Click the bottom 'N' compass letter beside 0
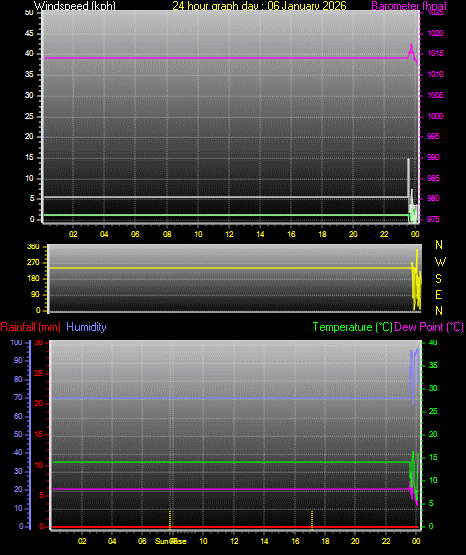 (x=439, y=311)
